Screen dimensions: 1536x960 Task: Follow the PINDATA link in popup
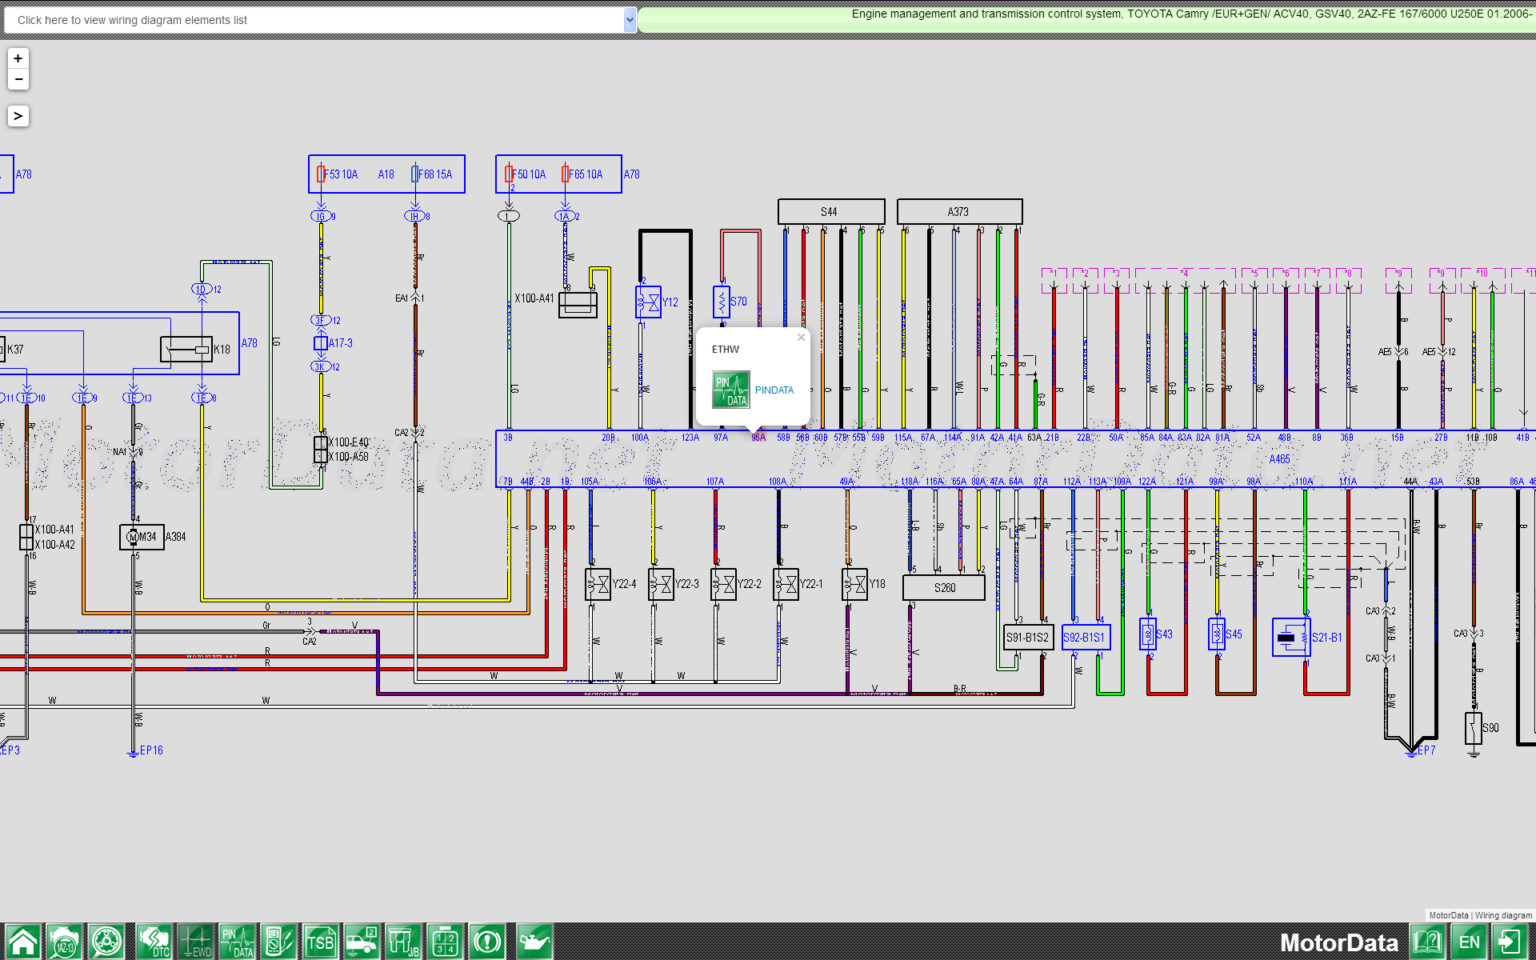click(x=774, y=390)
